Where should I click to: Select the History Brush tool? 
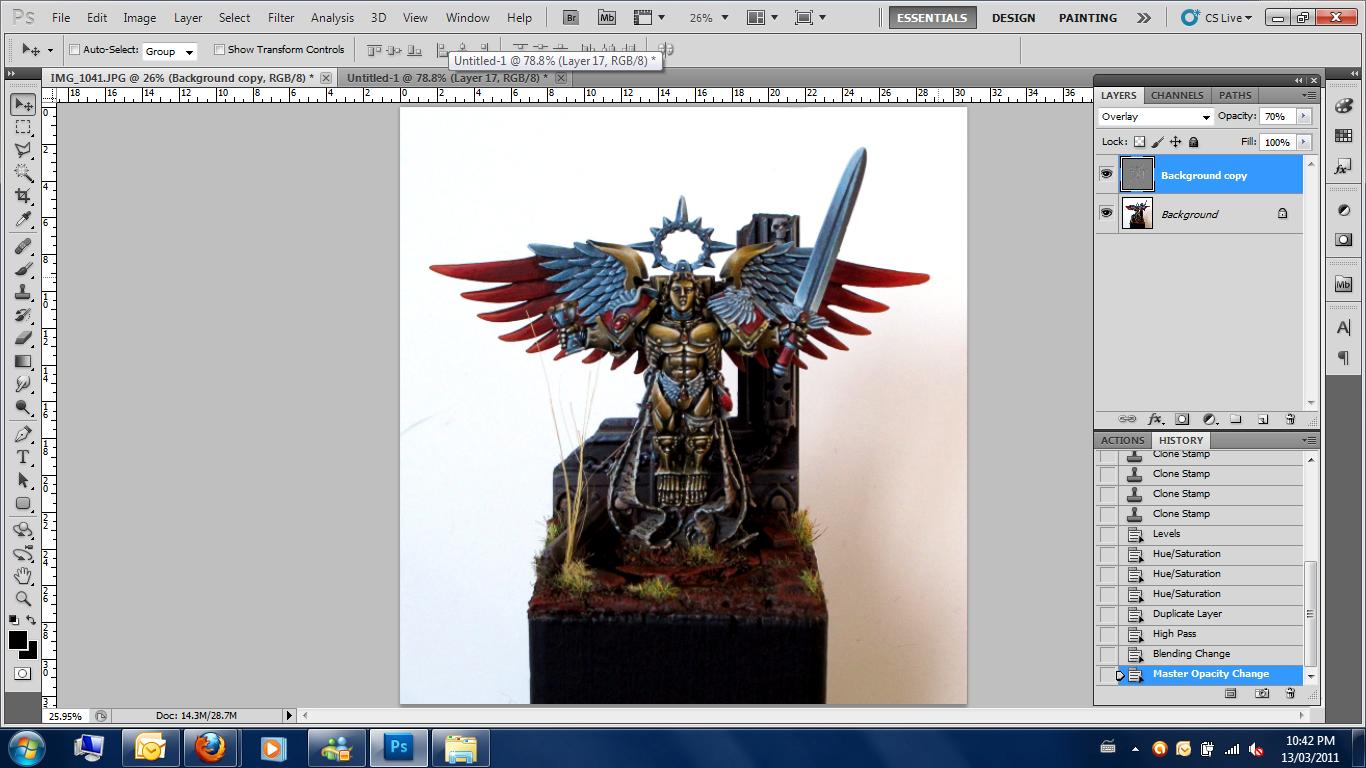[23, 315]
